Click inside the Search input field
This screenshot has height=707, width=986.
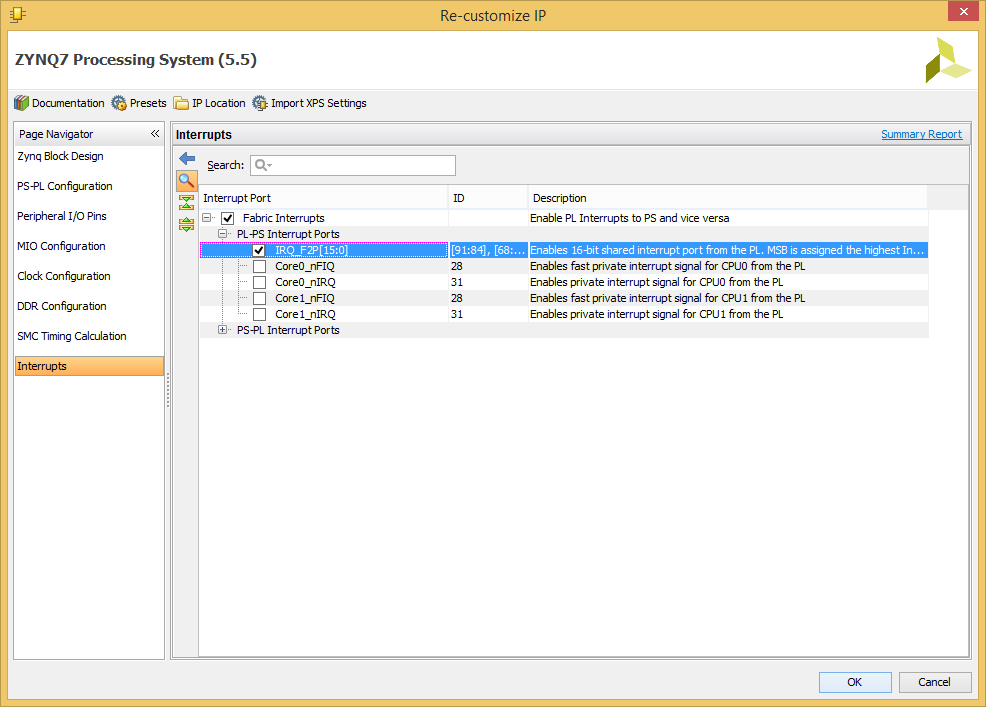click(360, 165)
